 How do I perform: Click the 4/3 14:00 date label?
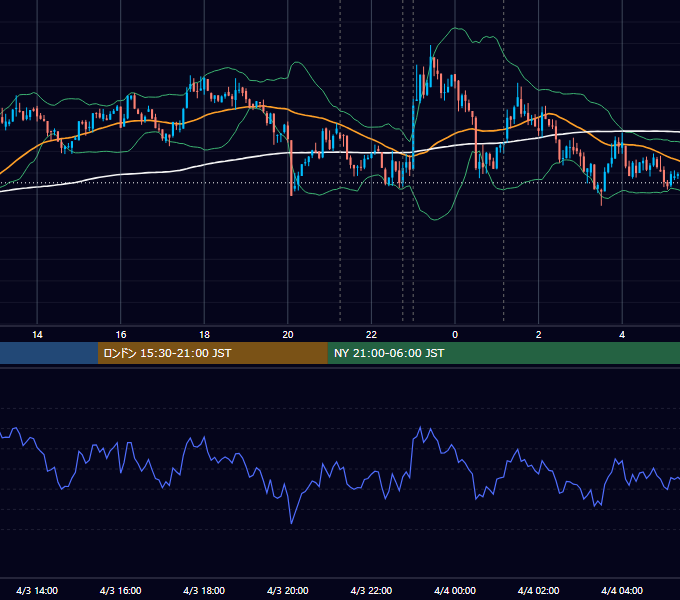pos(37,590)
